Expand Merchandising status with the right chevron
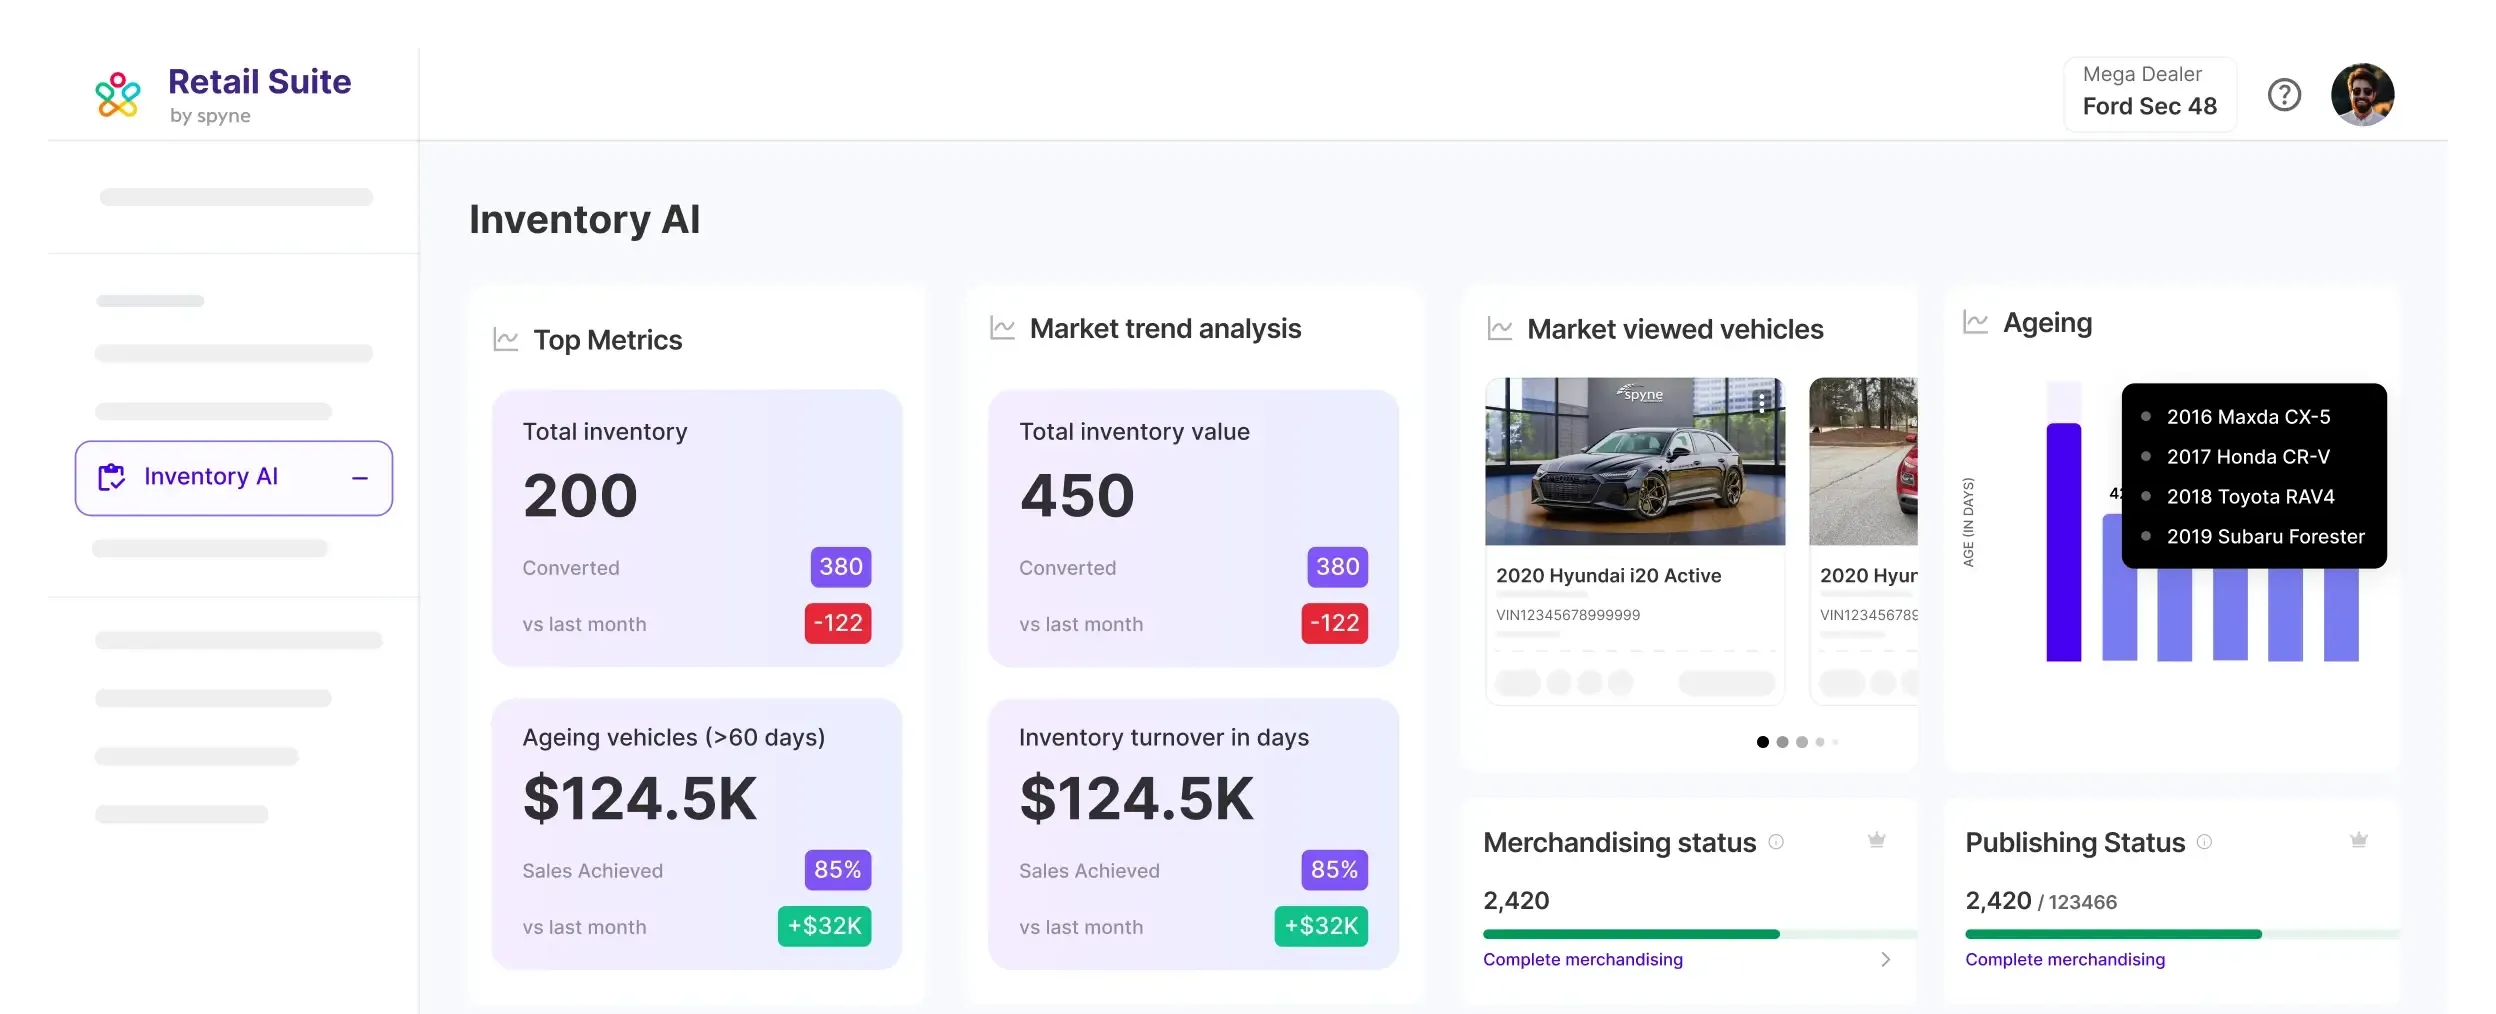Viewport: 2496px width, 1014px height. point(1885,960)
